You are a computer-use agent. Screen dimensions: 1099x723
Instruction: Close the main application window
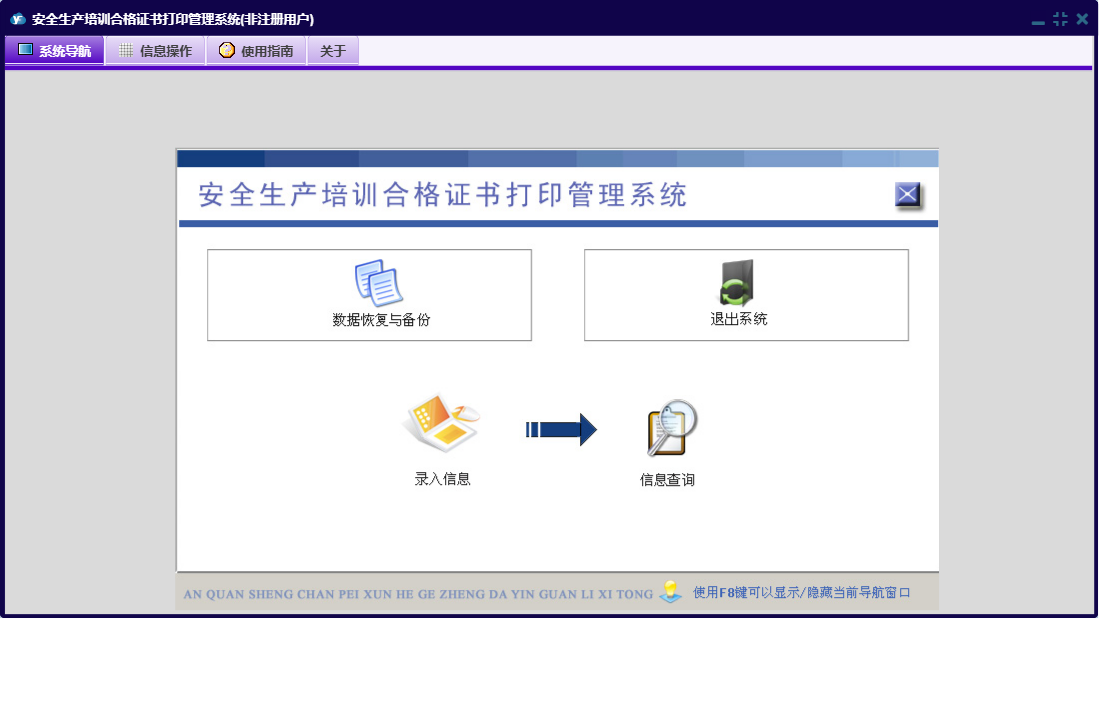coord(1082,19)
